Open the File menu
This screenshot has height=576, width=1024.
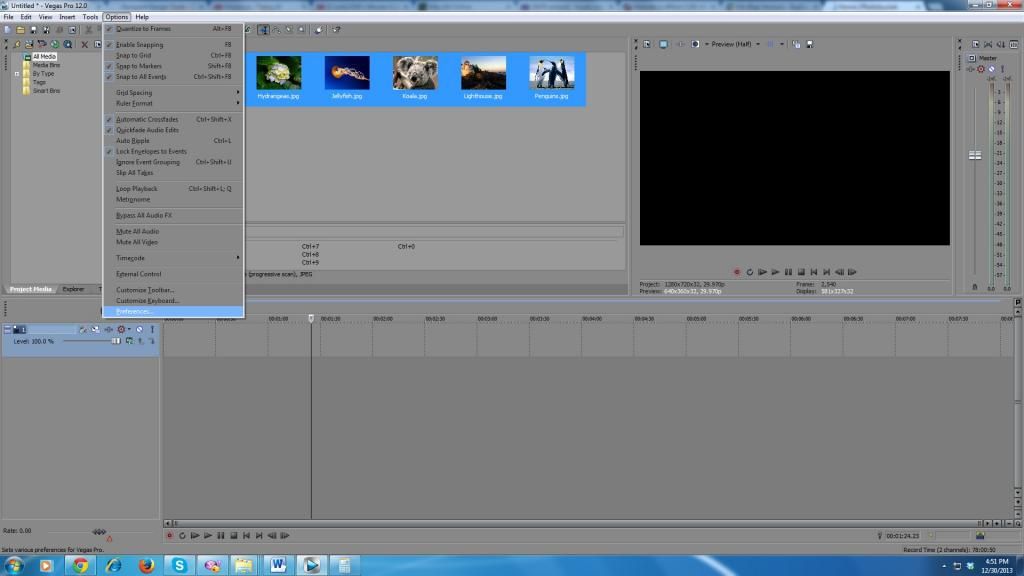tap(8, 17)
